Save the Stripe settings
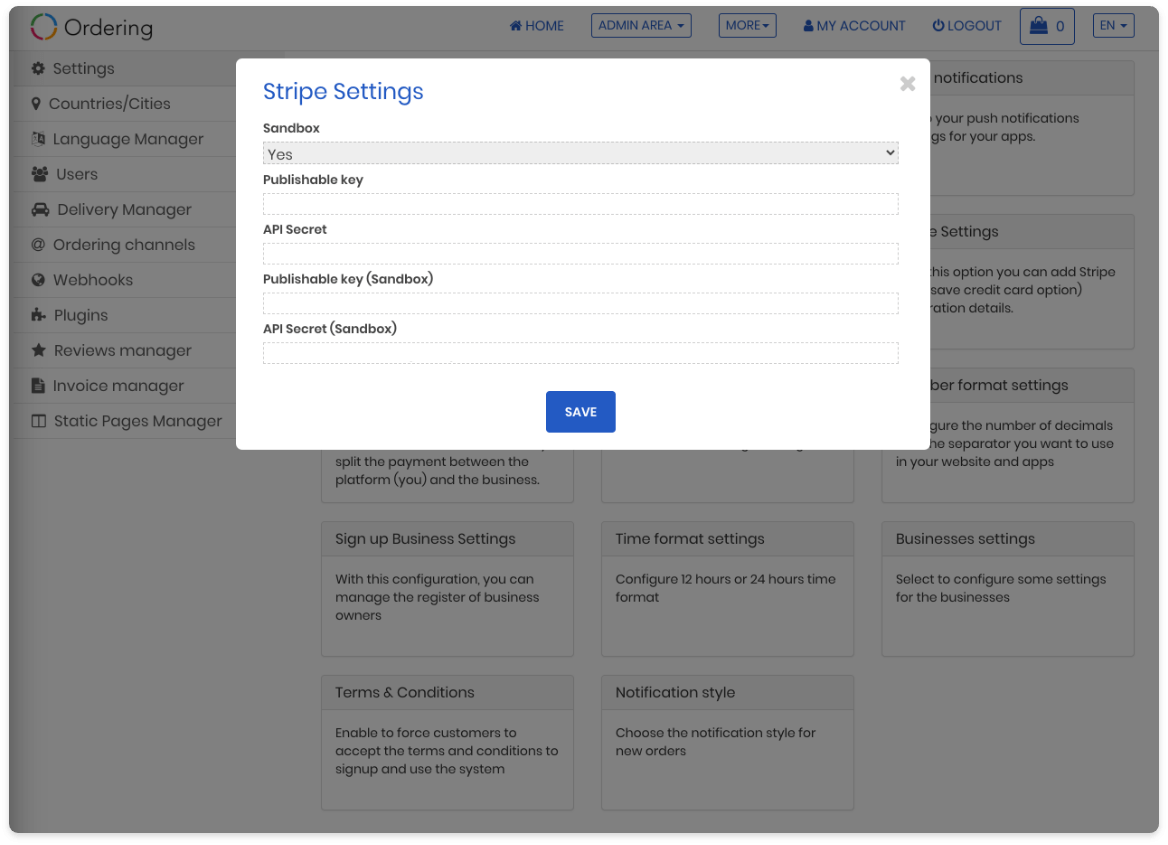Screen dimensions: 1168x845 (580, 412)
